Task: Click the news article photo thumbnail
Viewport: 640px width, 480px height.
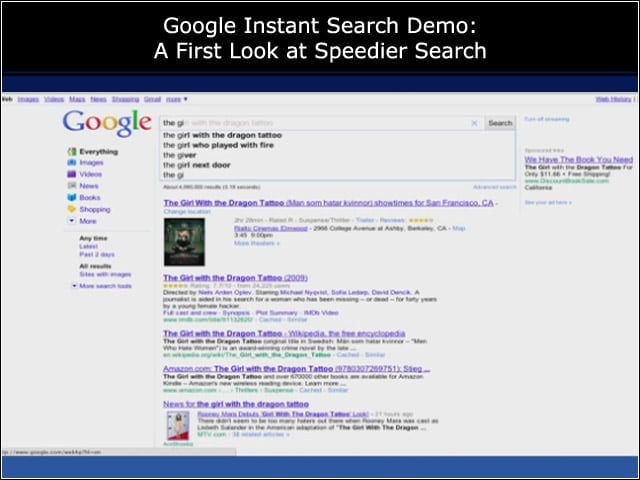Action: coord(178,426)
